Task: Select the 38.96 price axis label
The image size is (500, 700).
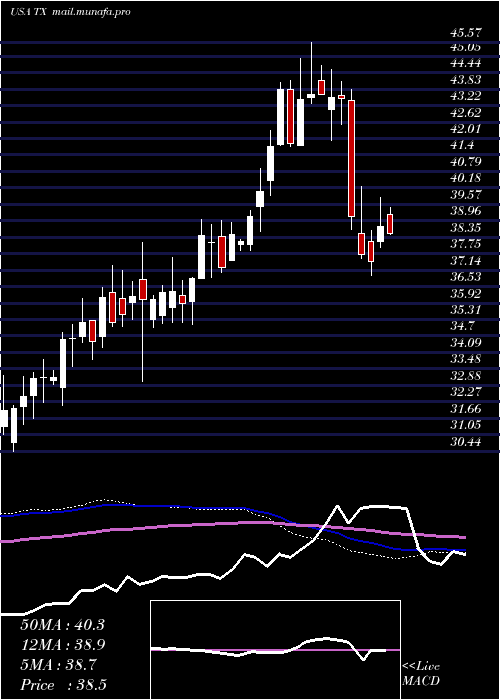Action: 465,211
